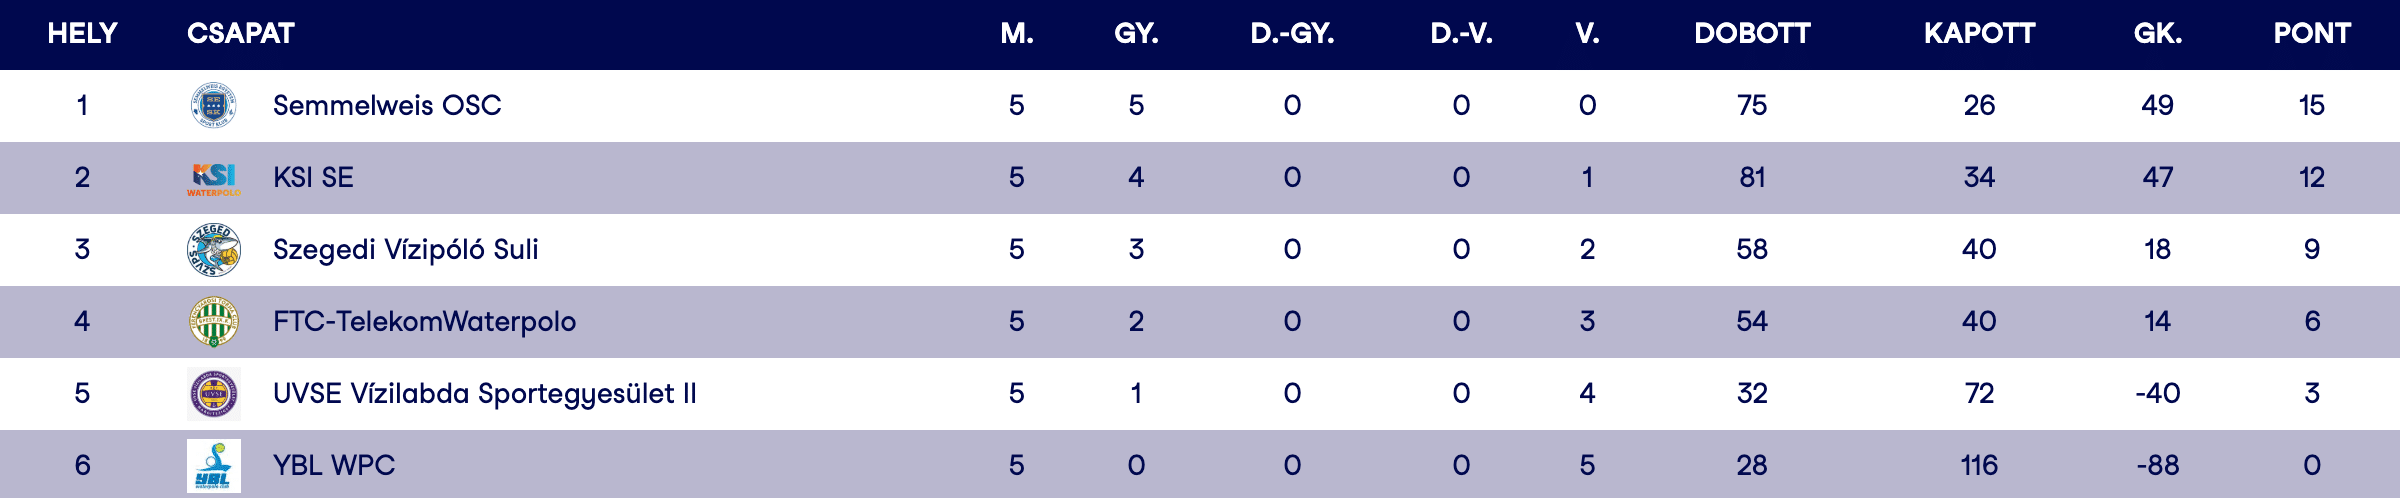This screenshot has height=498, width=2400.
Task: Open FTC-TelekomWaterpolo team page
Action: 424,322
